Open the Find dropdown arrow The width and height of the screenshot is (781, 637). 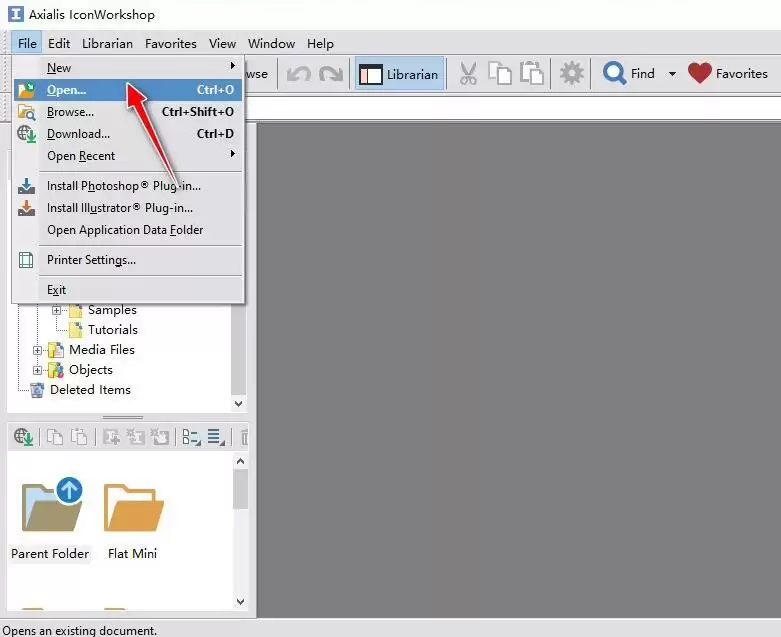(x=672, y=74)
